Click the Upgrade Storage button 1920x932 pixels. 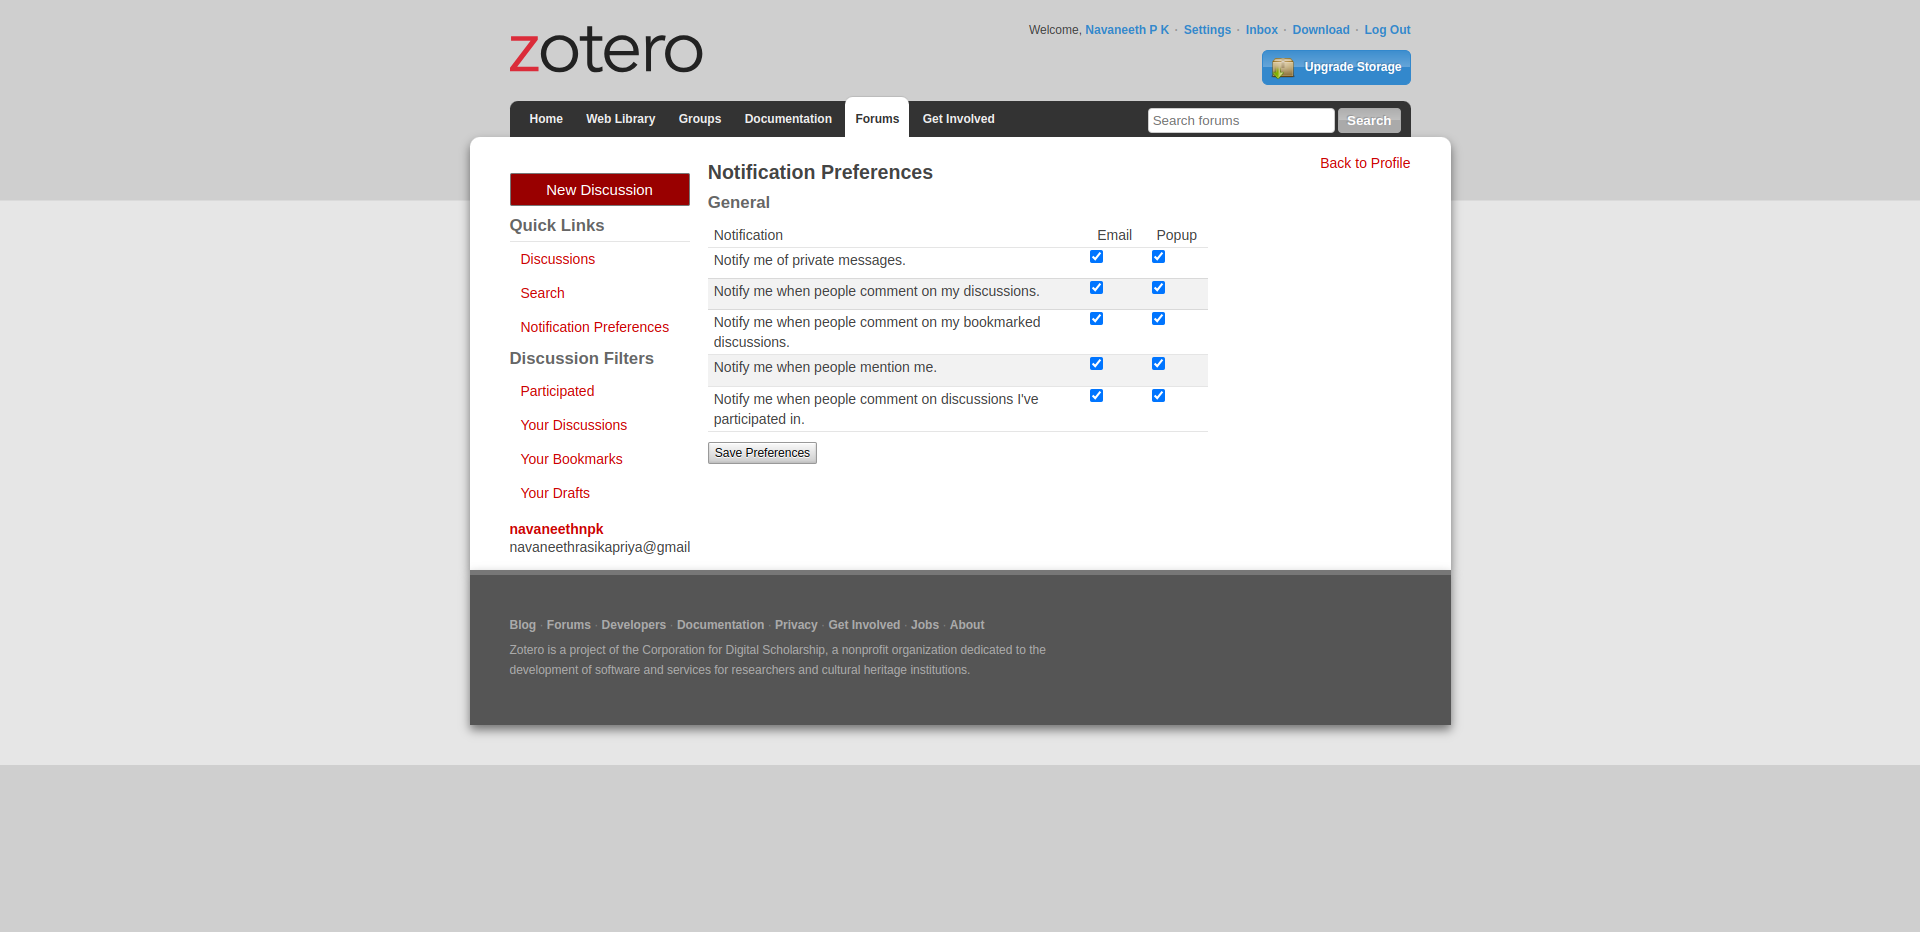1336,67
